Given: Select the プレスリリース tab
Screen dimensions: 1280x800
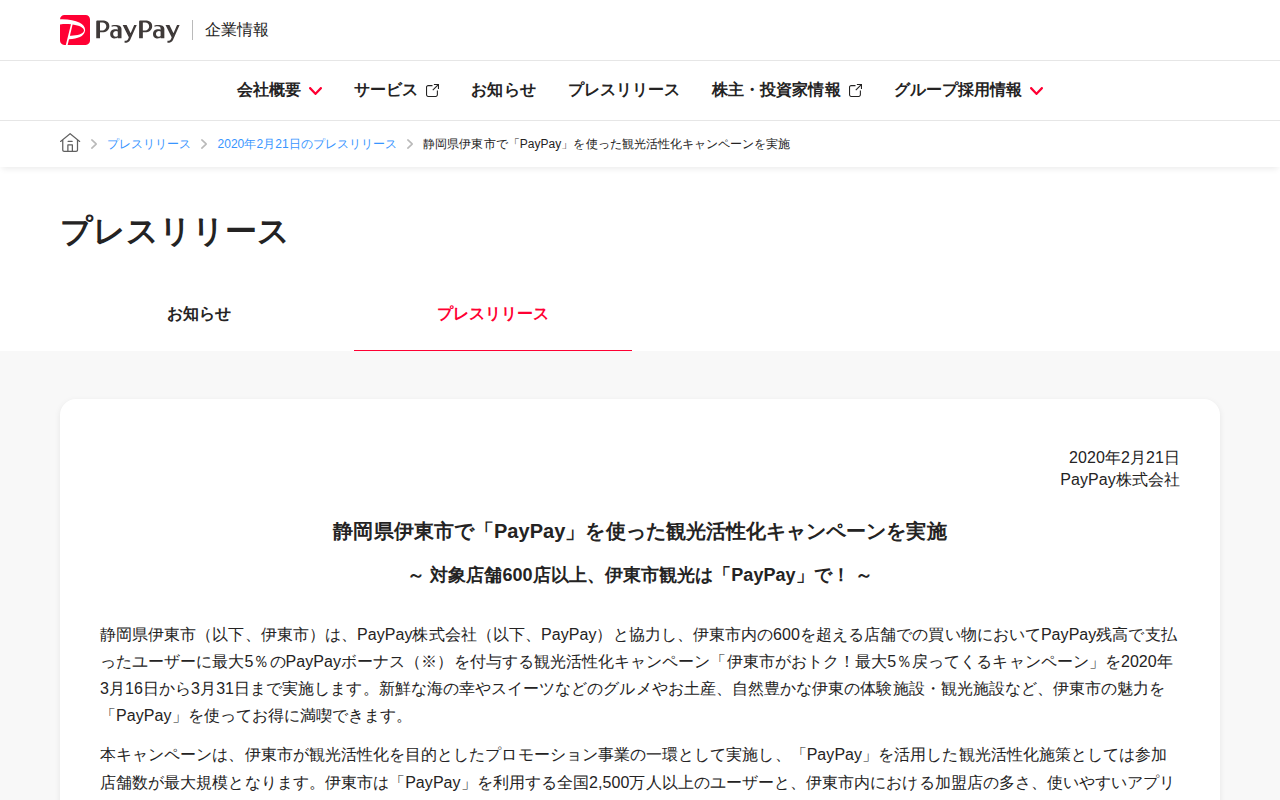Looking at the screenshot, I should (x=493, y=314).
